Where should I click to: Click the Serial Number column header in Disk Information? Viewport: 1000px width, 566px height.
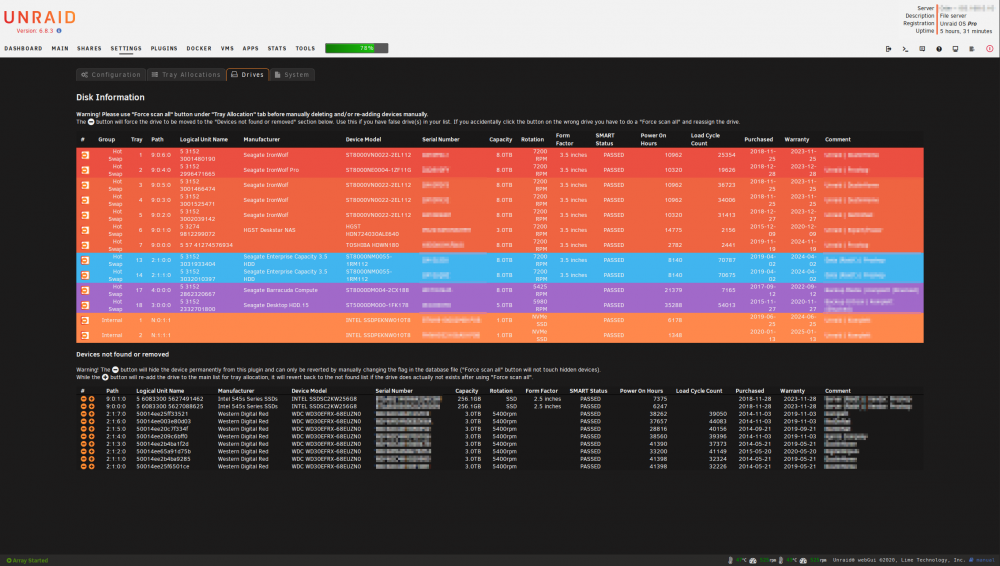tap(441, 140)
